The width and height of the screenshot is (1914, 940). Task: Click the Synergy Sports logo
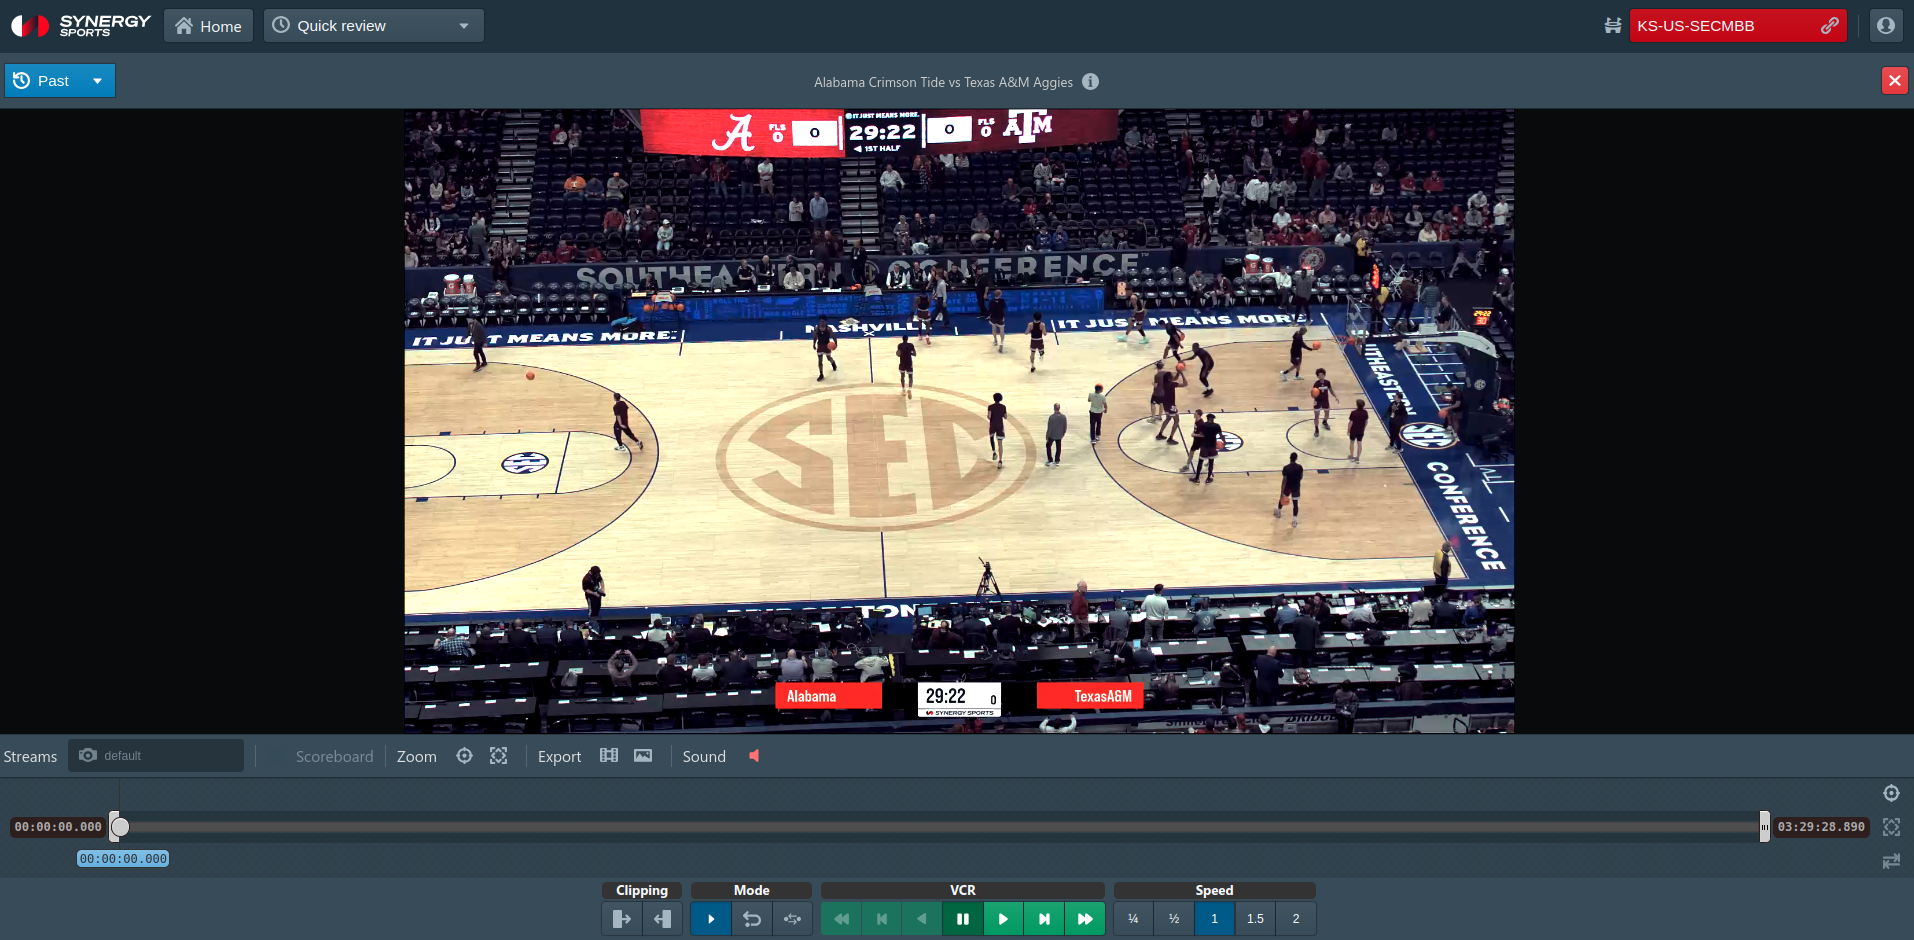click(x=80, y=25)
